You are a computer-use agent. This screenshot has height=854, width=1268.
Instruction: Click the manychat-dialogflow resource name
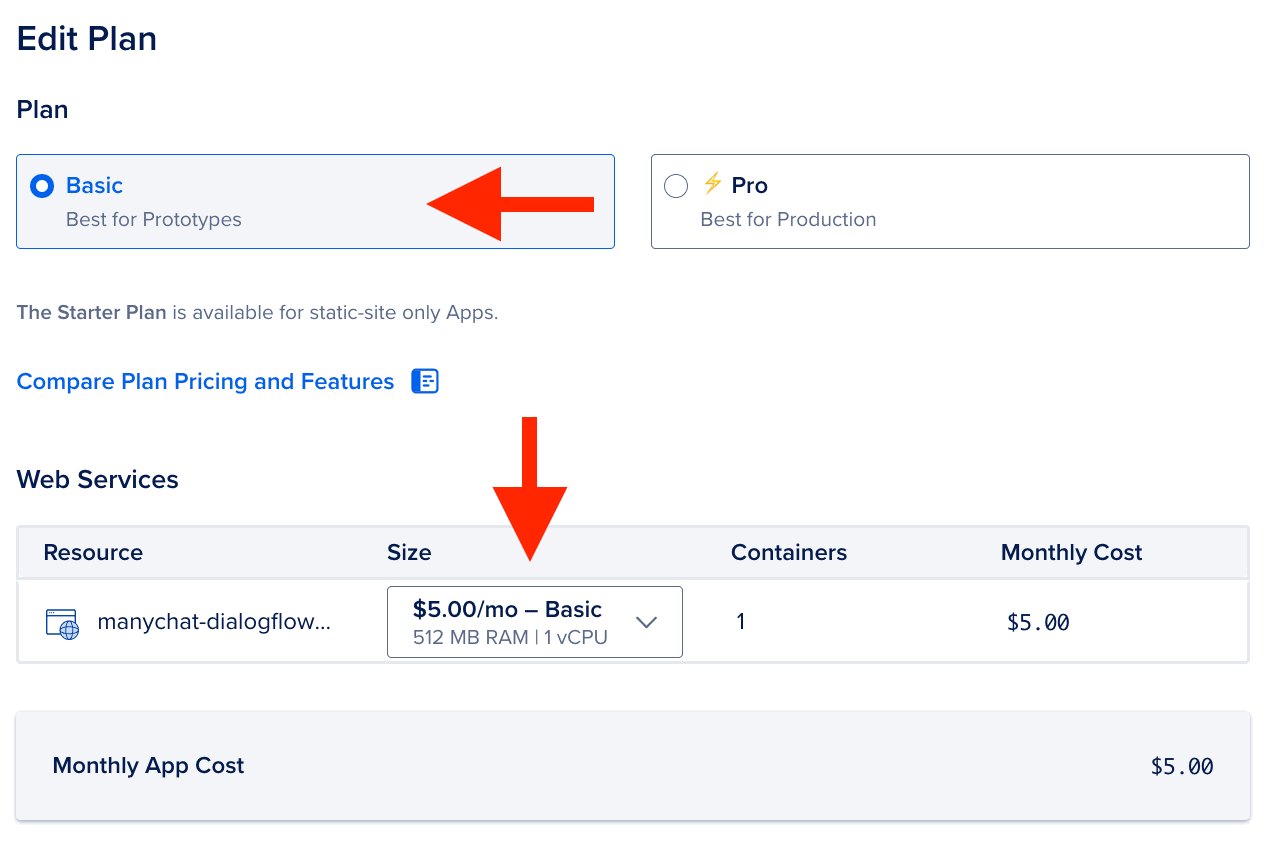[x=214, y=622]
